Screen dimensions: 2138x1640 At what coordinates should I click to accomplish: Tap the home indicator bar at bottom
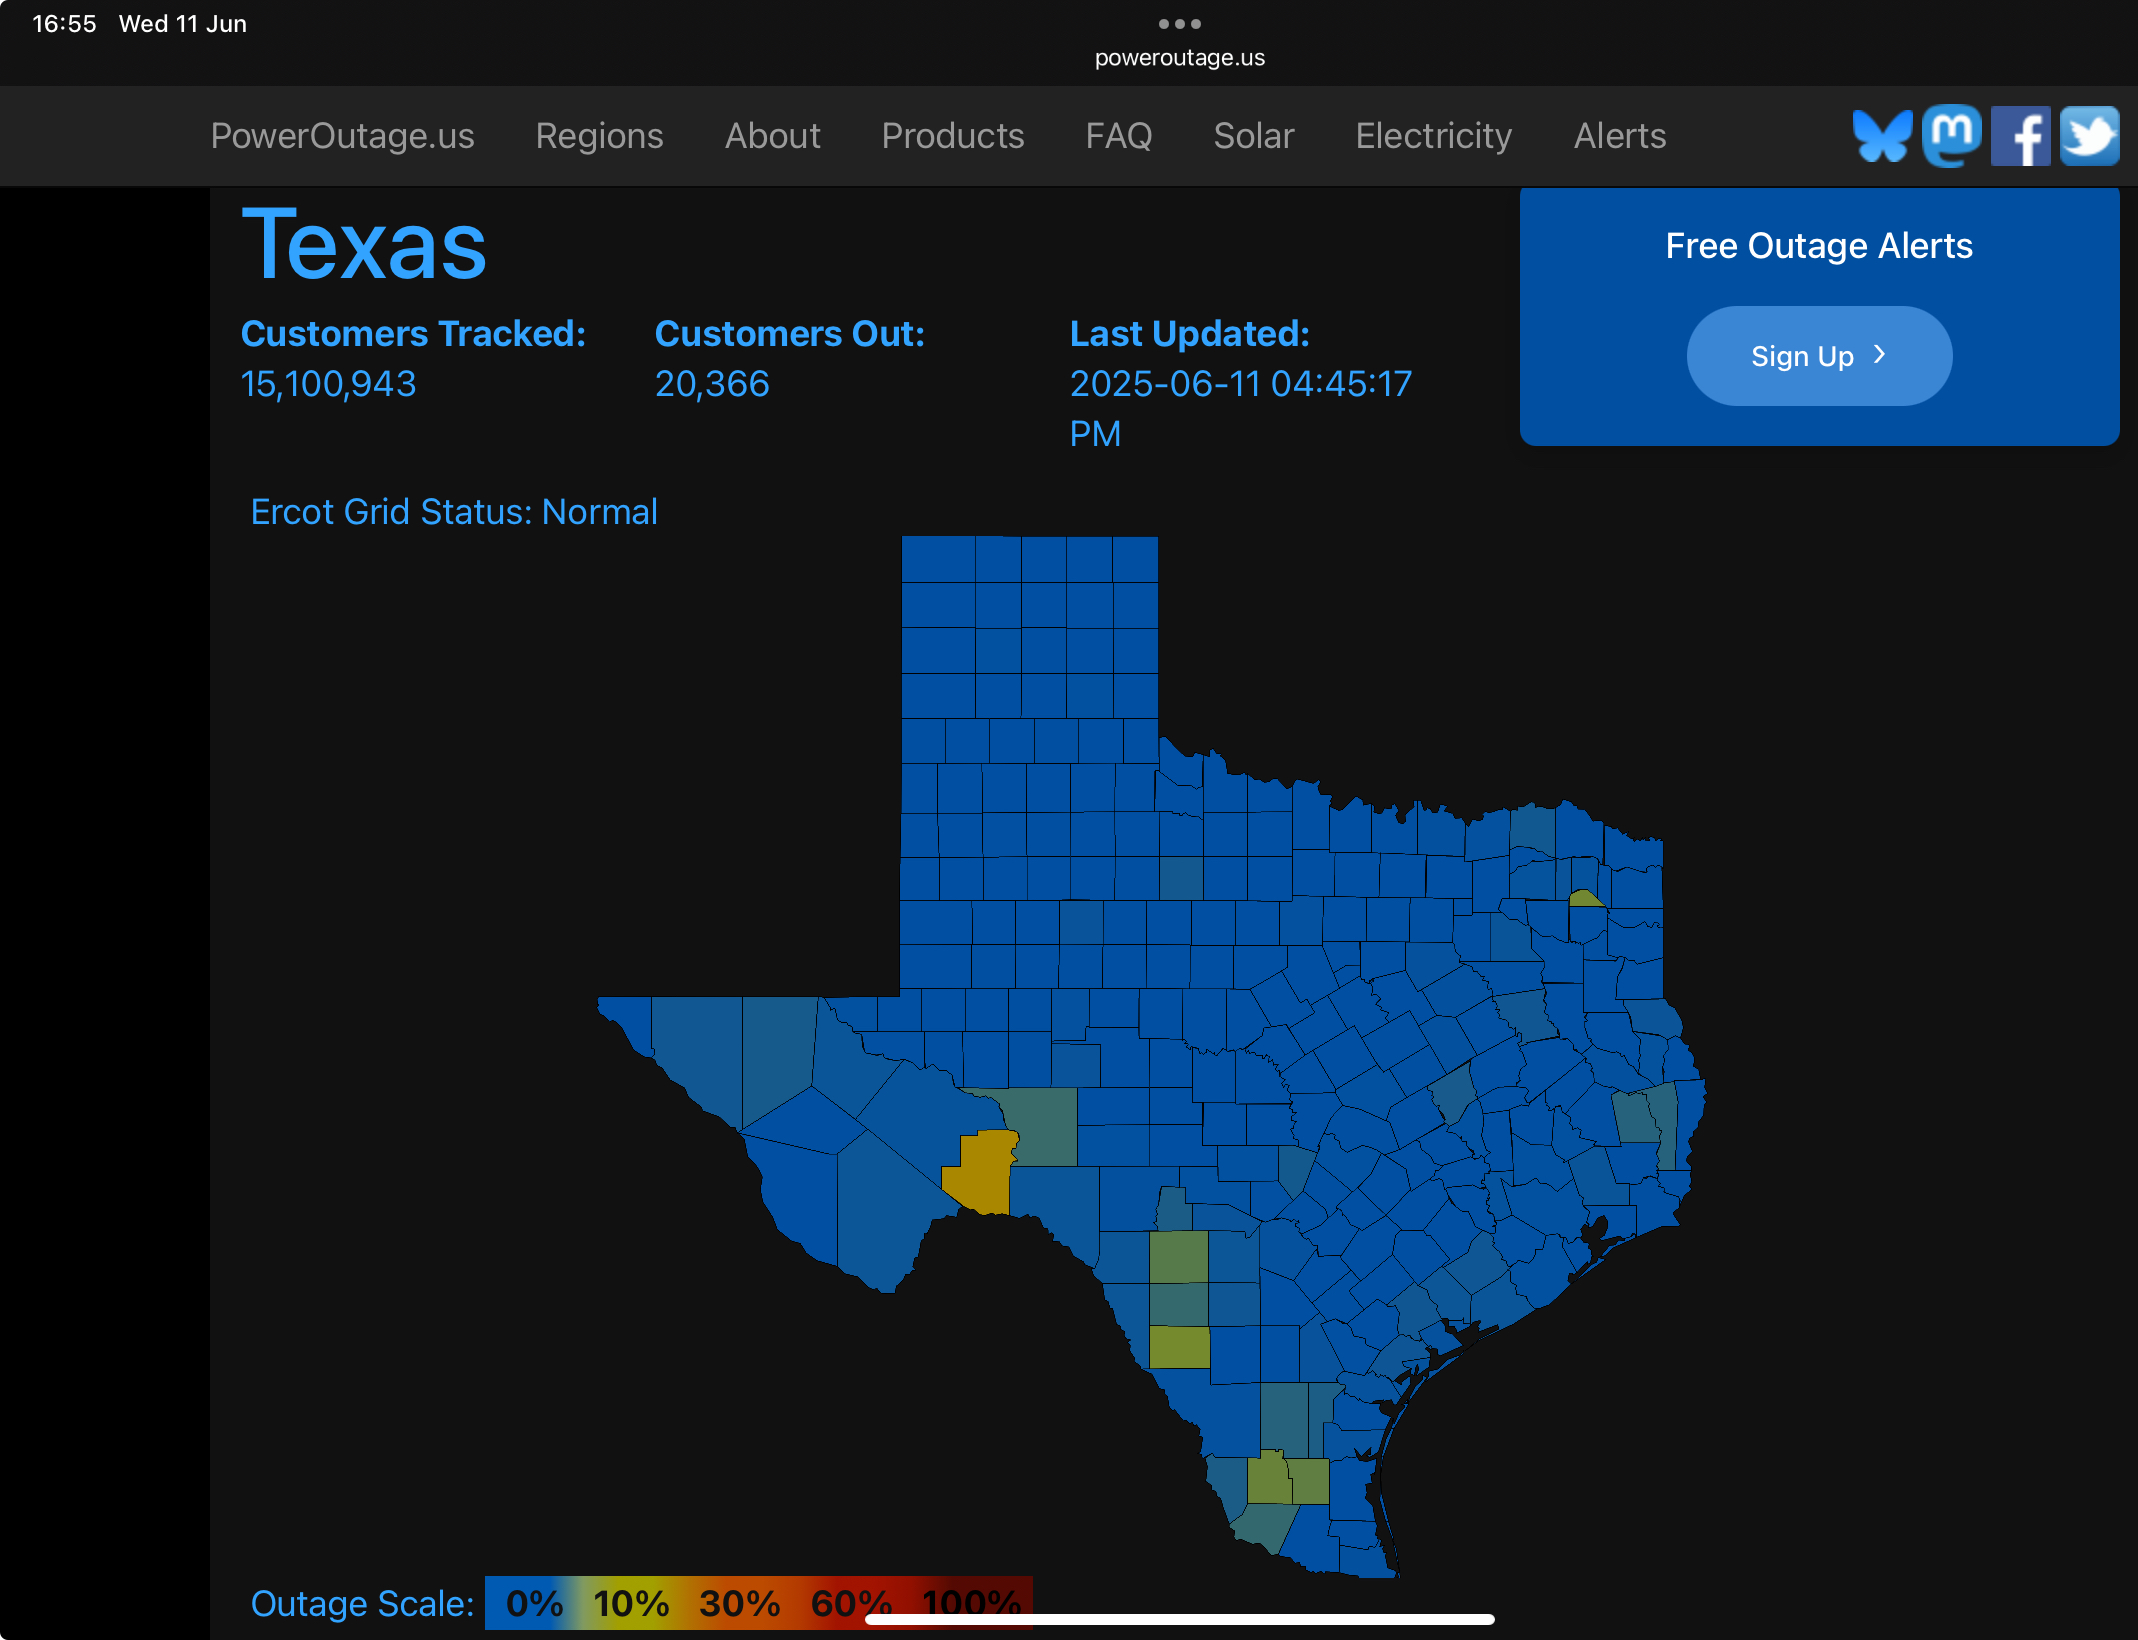[1180, 1619]
